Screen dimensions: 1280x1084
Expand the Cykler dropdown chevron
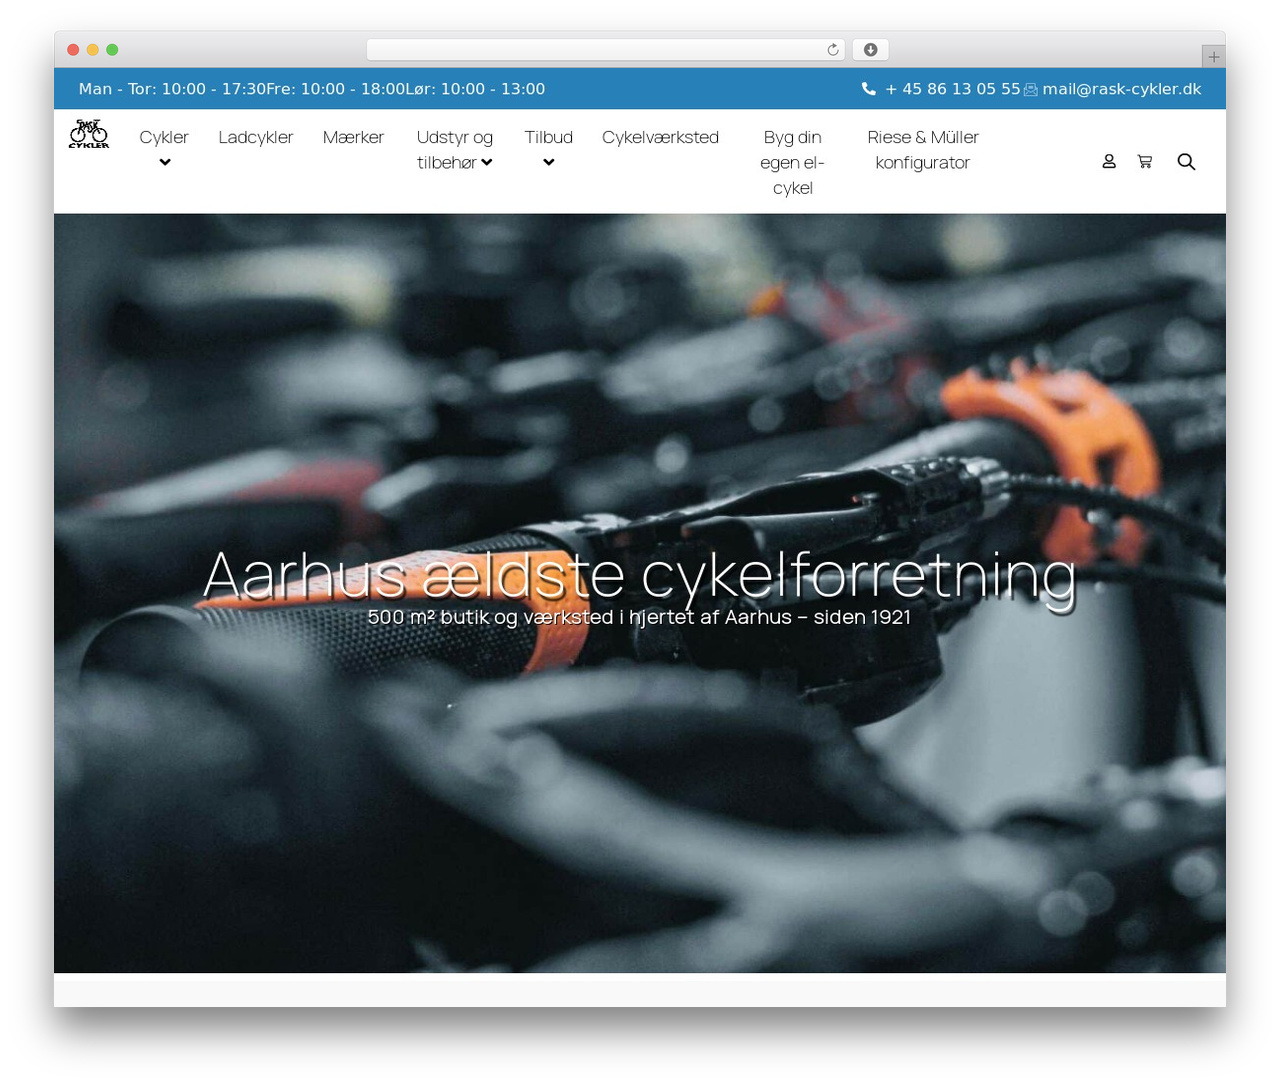click(x=165, y=163)
